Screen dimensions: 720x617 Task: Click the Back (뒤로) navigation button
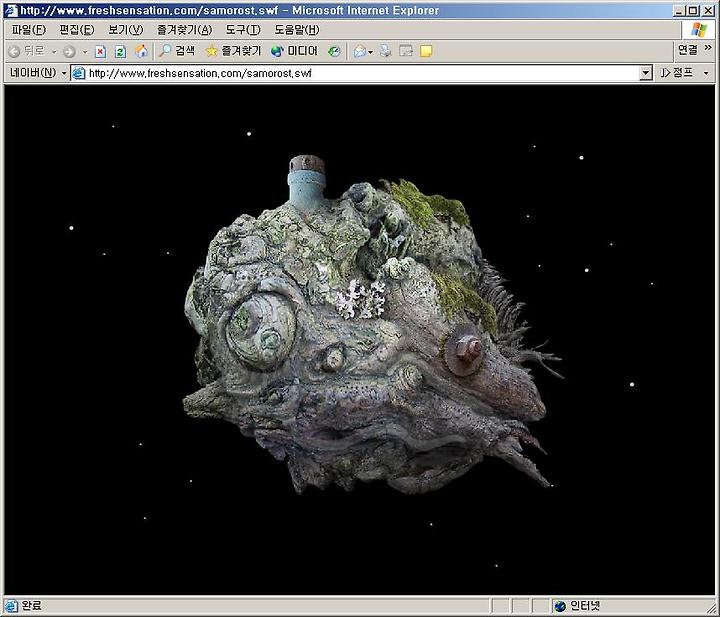point(27,51)
